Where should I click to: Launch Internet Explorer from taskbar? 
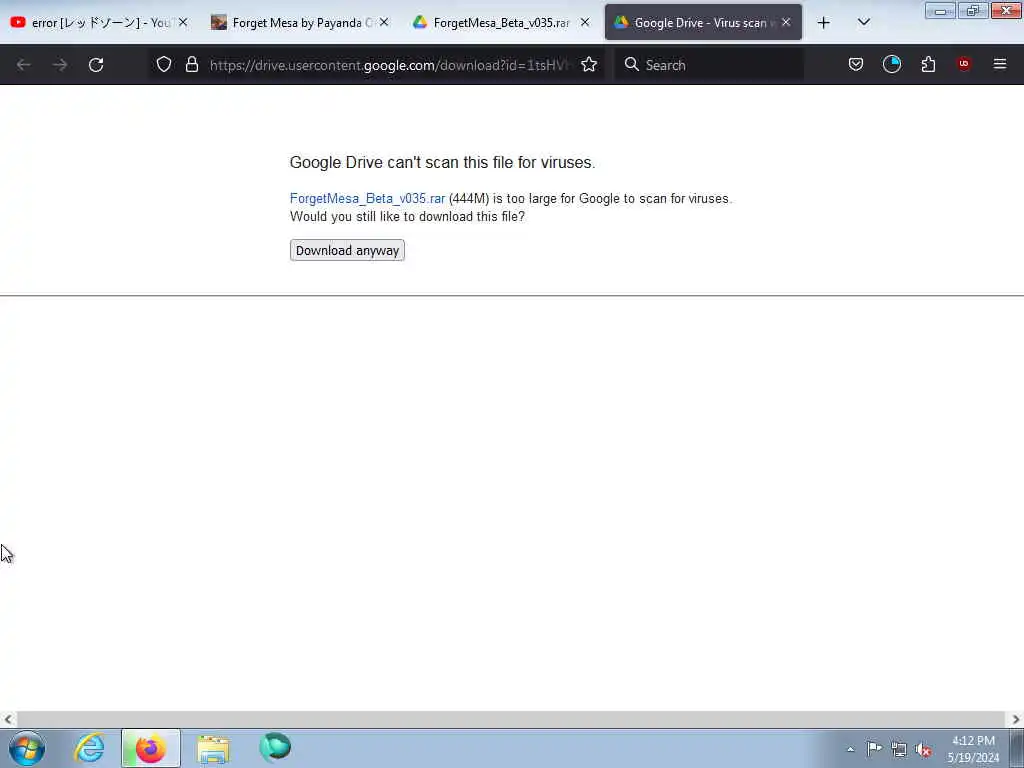pos(89,748)
